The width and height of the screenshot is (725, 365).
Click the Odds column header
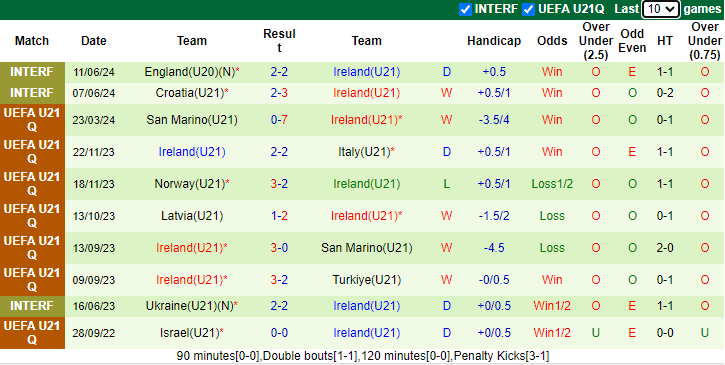[x=552, y=41]
